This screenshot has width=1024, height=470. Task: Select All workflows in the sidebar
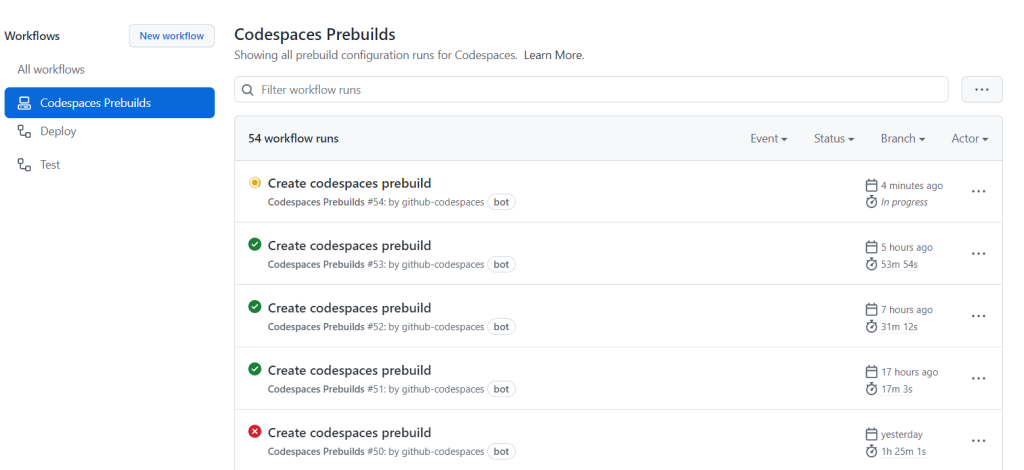click(x=51, y=69)
